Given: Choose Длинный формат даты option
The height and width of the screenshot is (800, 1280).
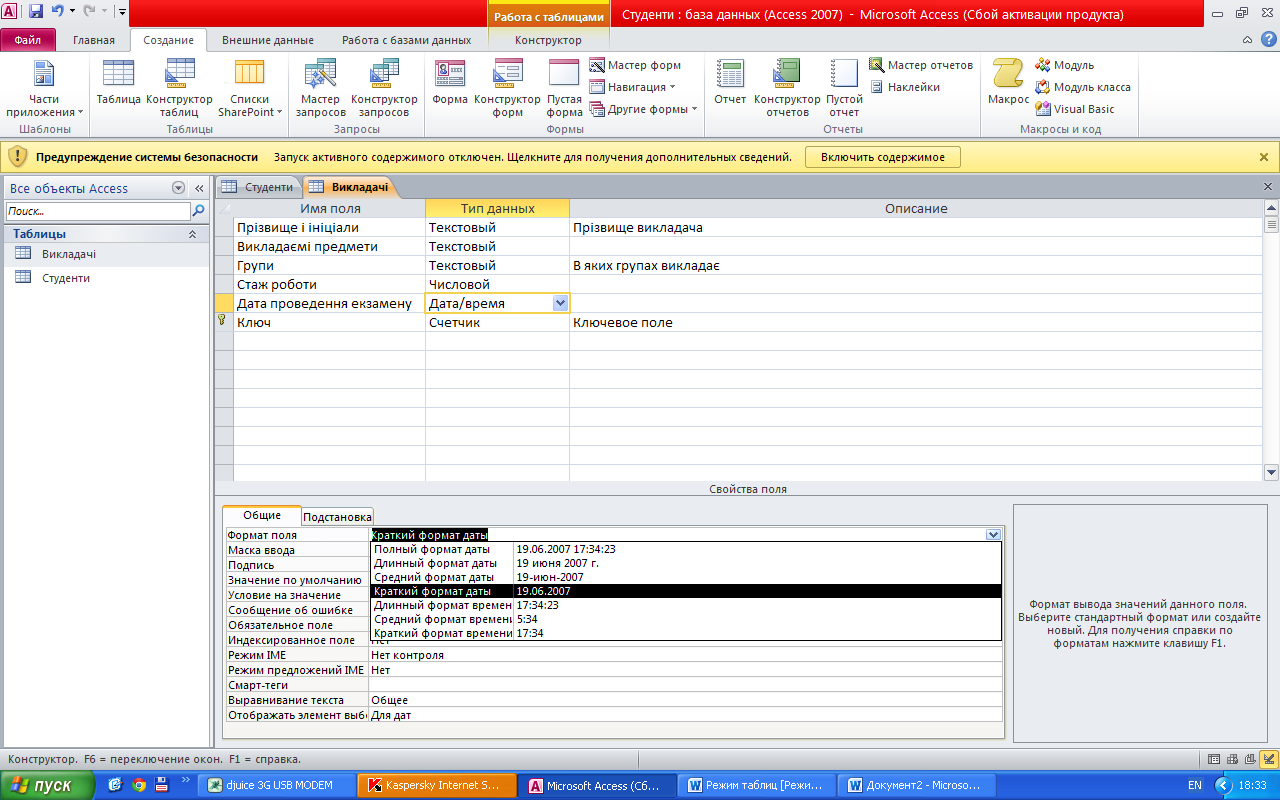Looking at the screenshot, I should click(x=686, y=563).
